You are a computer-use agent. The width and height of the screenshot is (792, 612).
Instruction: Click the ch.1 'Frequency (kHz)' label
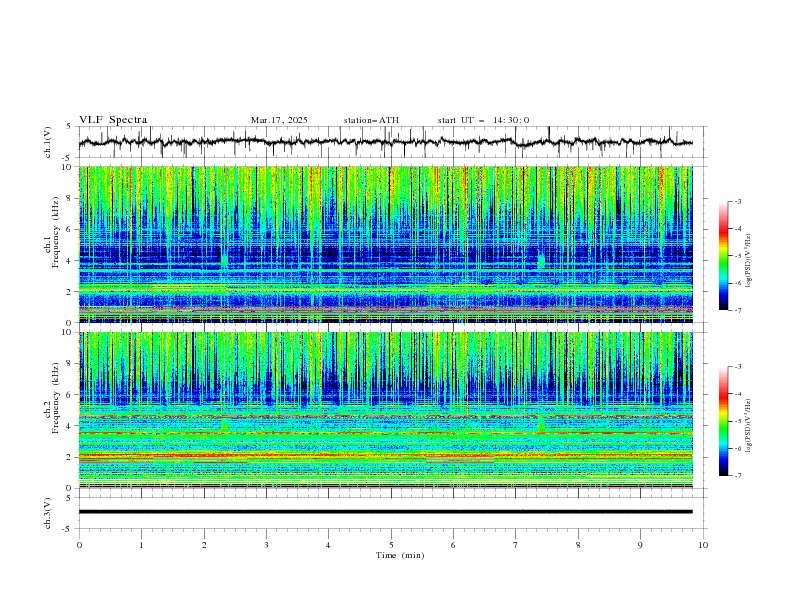pos(56,233)
